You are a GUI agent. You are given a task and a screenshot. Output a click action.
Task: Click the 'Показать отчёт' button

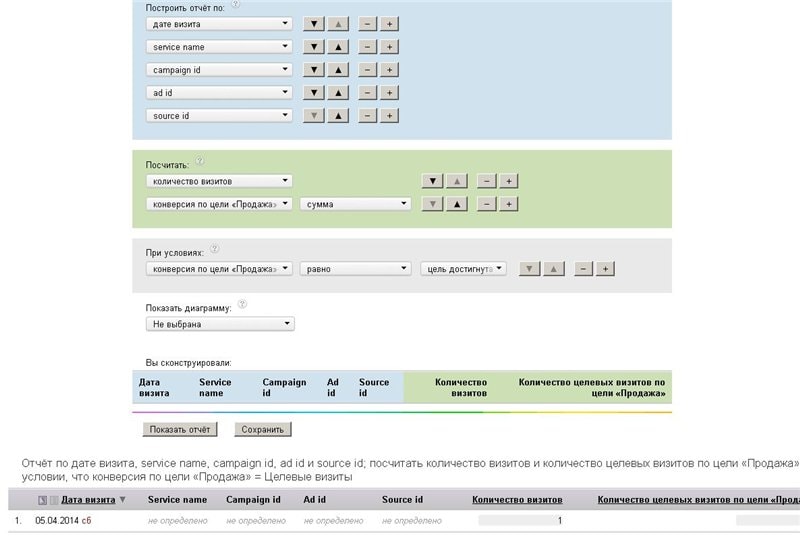(180, 429)
